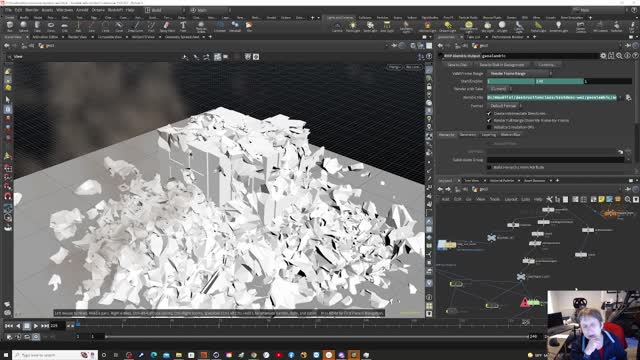Screen dimensions: 640x360
Task: Select the L-System shelf tool
Action: (x=220, y=27)
